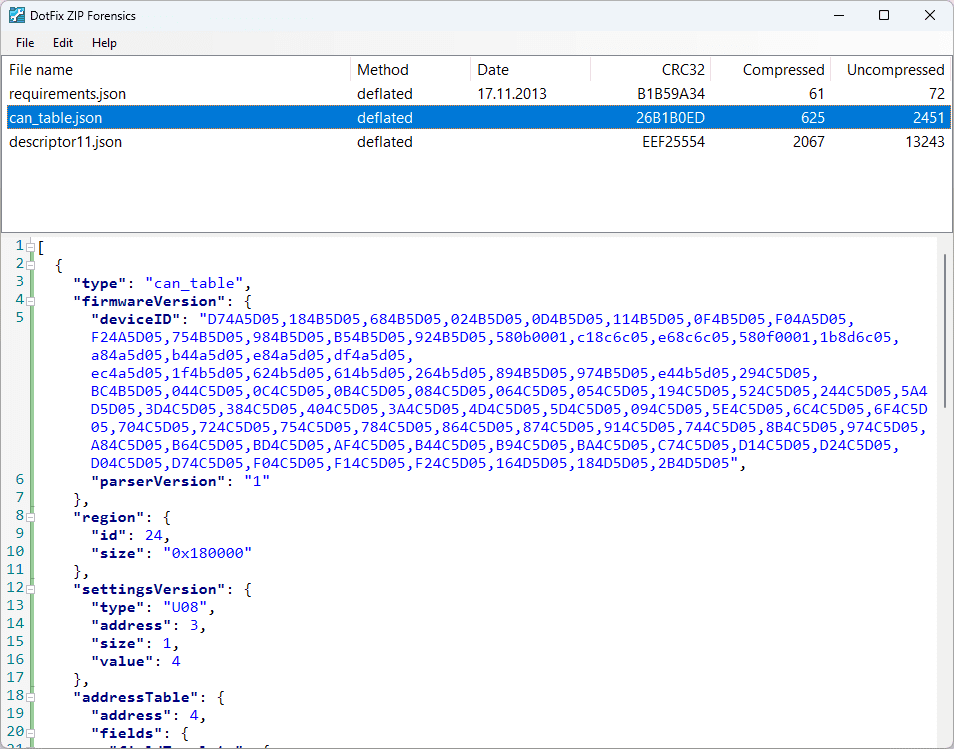Minimize the DotFix ZIP Forensics window
The height and width of the screenshot is (749, 954).
point(839,15)
